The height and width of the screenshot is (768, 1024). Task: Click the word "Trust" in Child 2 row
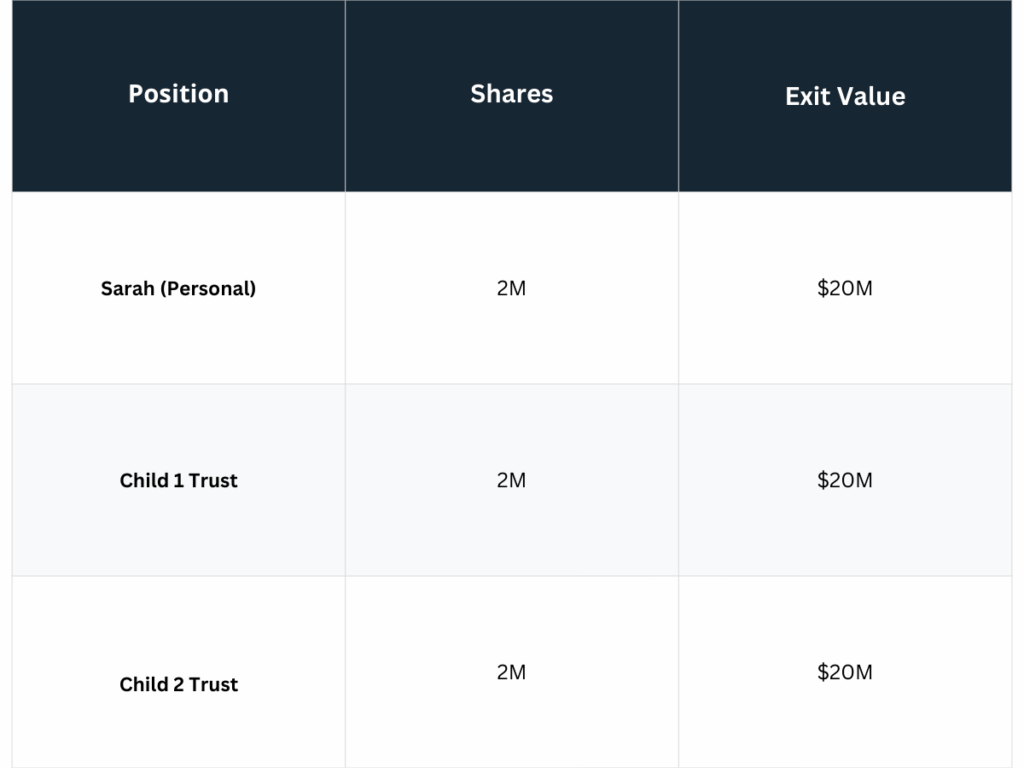[213, 684]
